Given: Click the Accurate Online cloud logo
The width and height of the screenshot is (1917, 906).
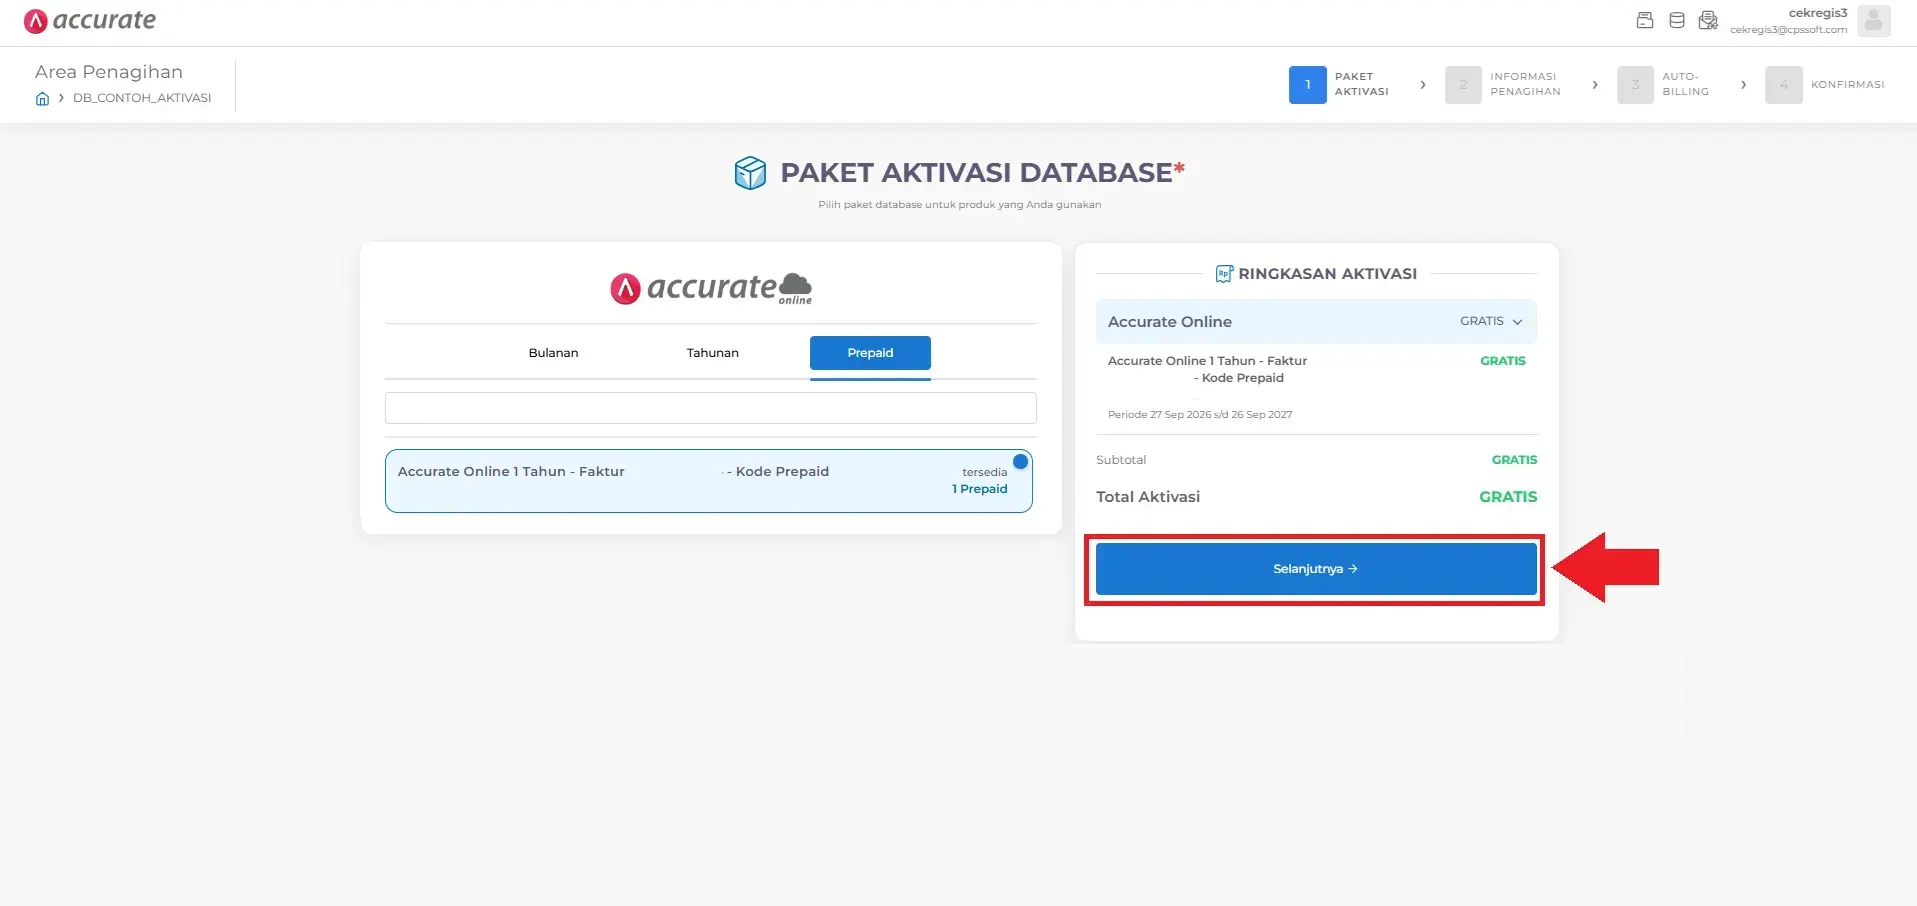Looking at the screenshot, I should [x=711, y=288].
